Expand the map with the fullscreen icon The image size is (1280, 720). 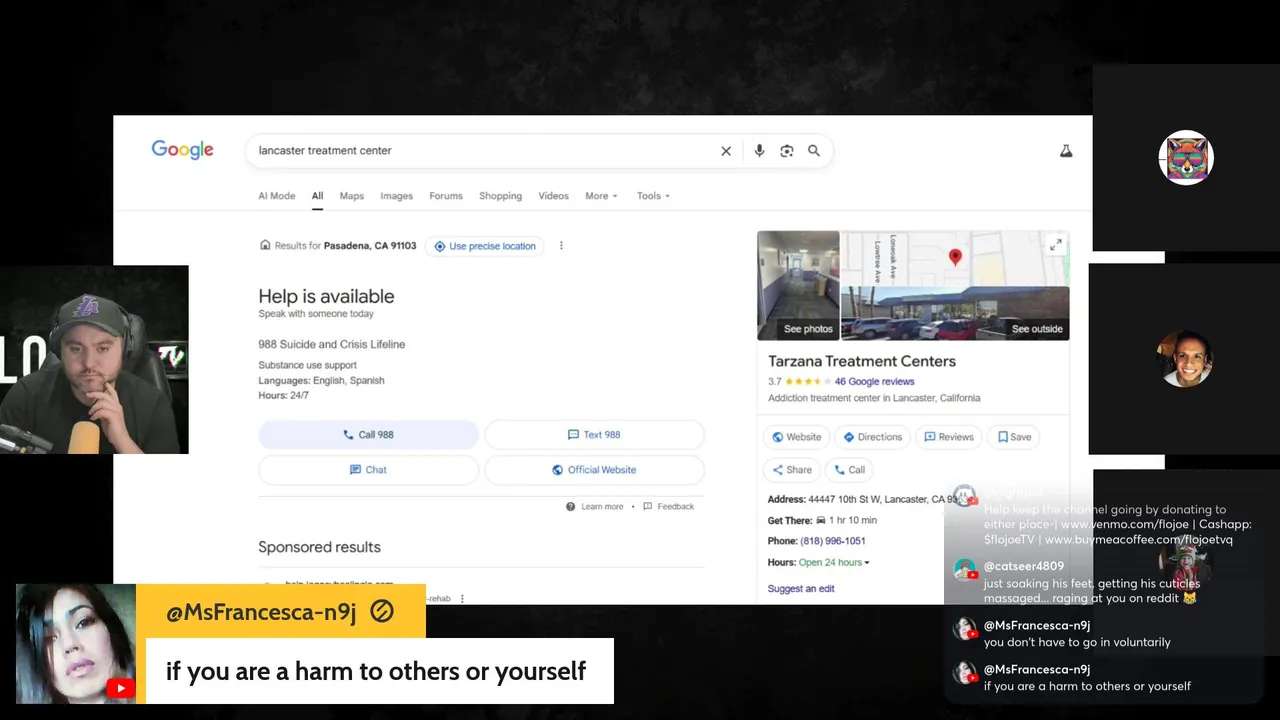[x=1055, y=244]
